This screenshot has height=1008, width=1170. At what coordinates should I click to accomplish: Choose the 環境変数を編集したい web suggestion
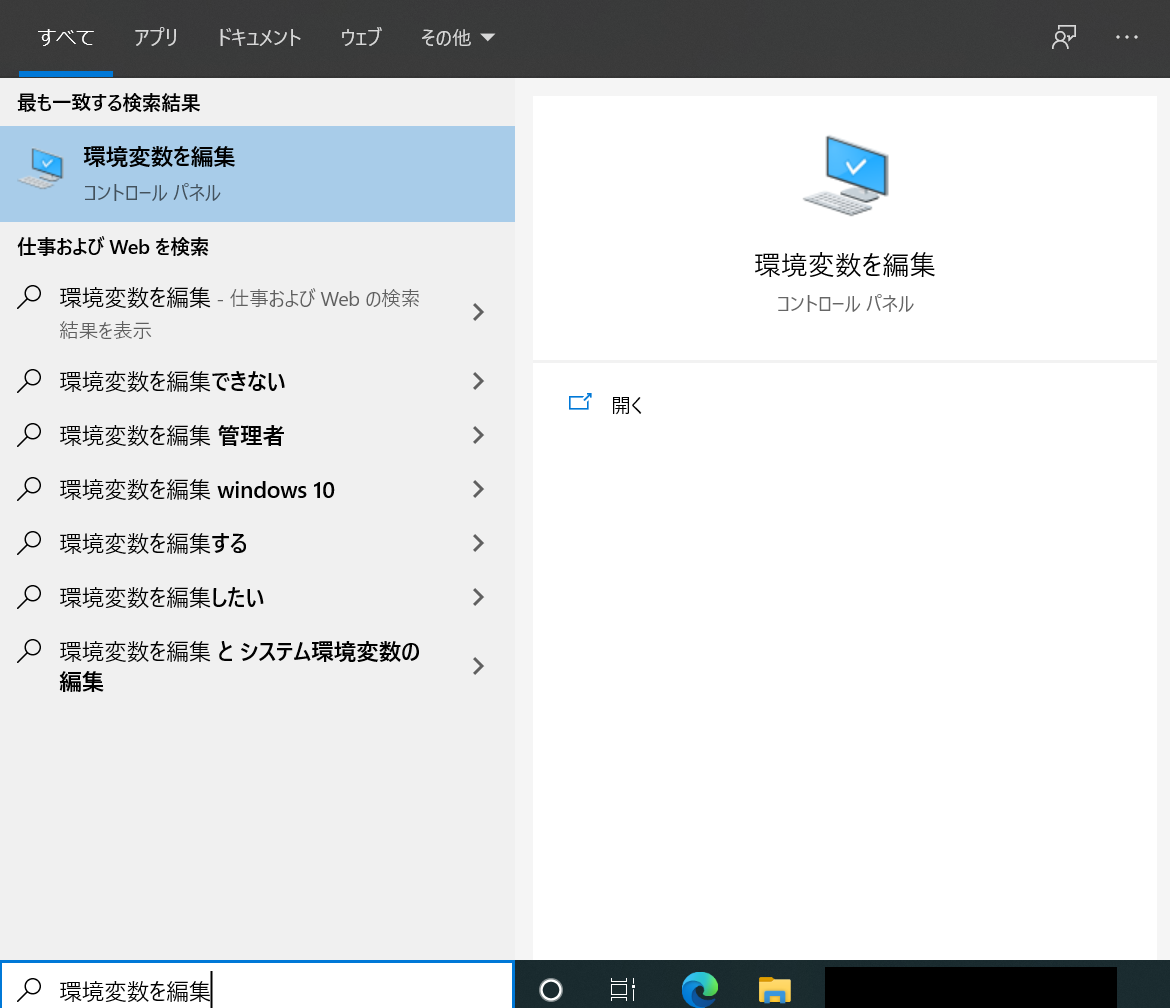click(x=162, y=597)
